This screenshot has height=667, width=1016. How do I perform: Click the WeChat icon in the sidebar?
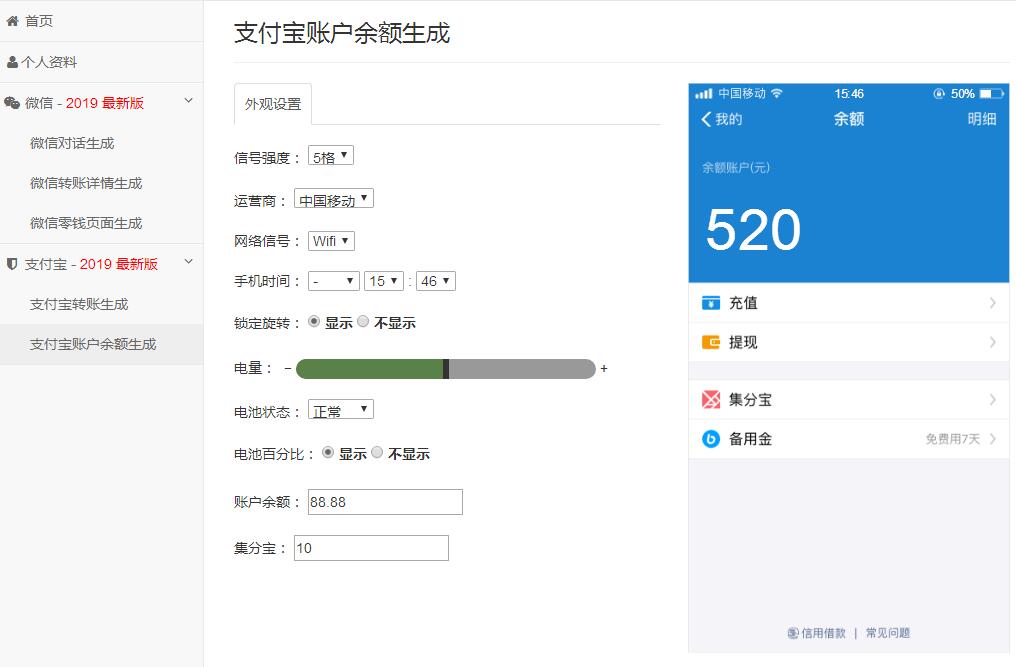(x=12, y=103)
